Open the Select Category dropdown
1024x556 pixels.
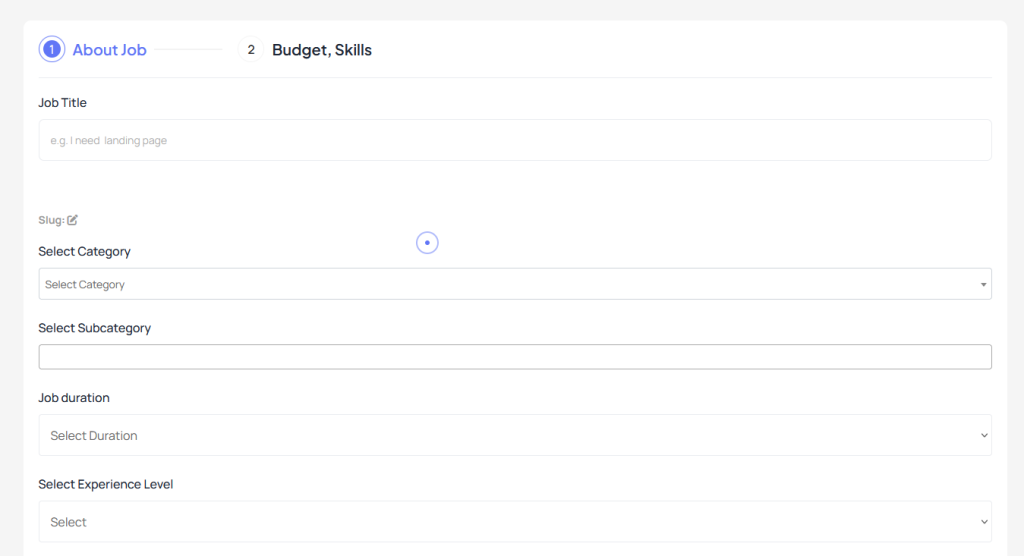point(515,284)
